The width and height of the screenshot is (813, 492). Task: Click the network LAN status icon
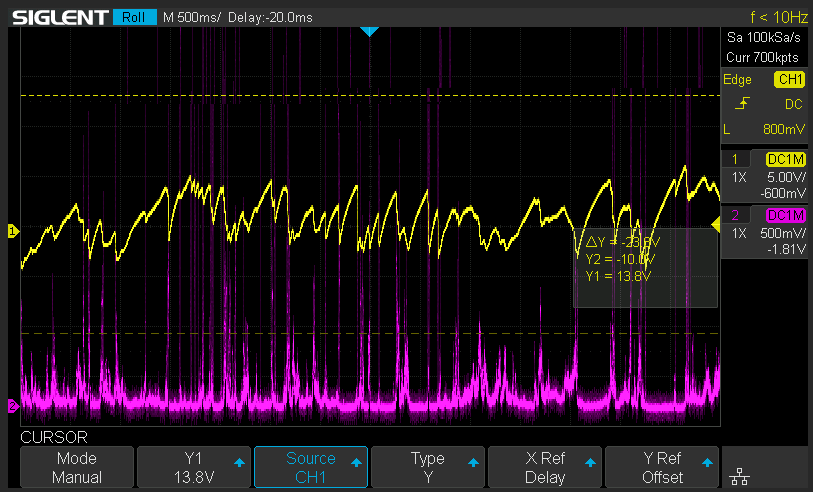pyautogui.click(x=739, y=476)
